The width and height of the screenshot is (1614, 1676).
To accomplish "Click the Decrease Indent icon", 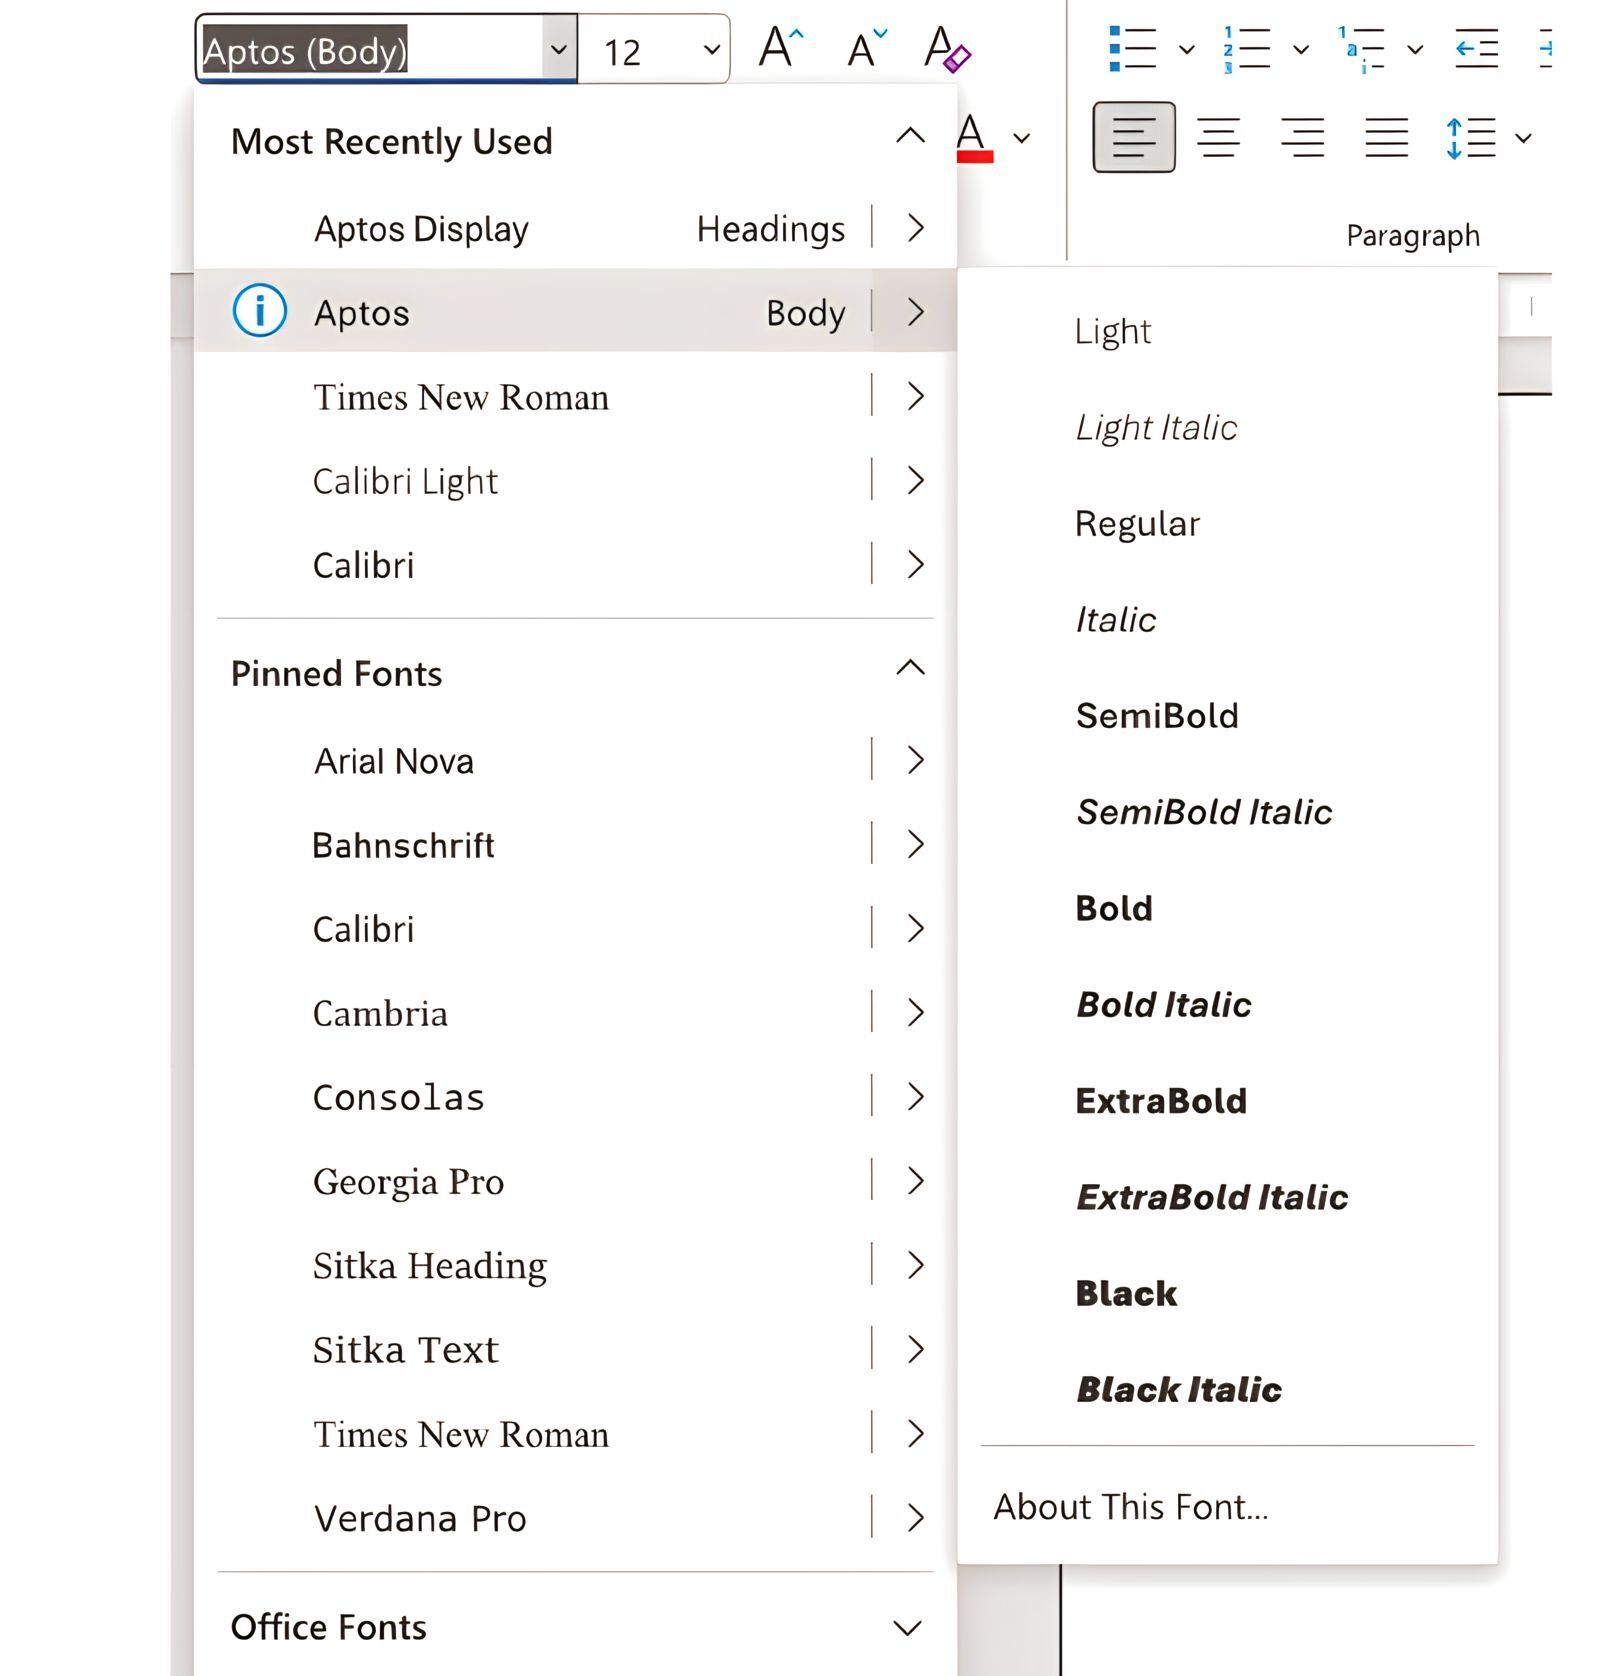I will [x=1476, y=48].
